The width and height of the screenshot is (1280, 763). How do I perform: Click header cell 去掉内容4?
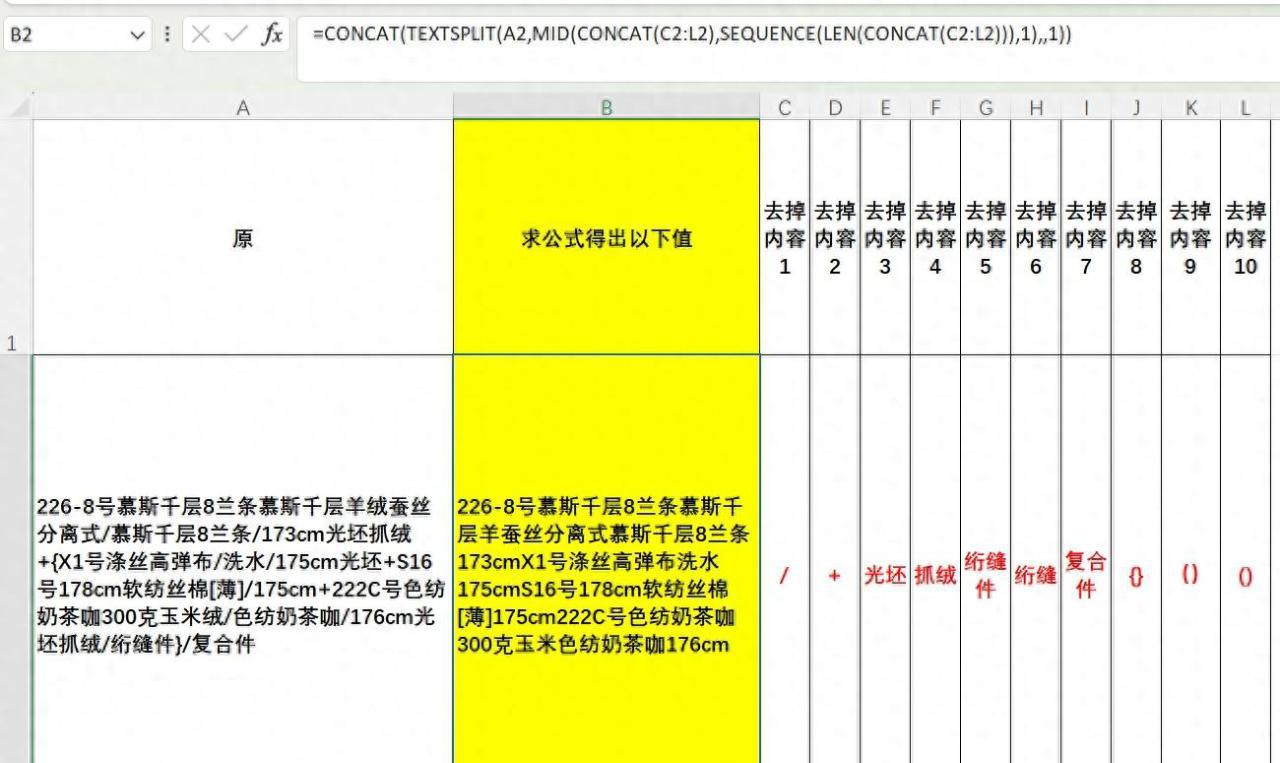tap(935, 237)
